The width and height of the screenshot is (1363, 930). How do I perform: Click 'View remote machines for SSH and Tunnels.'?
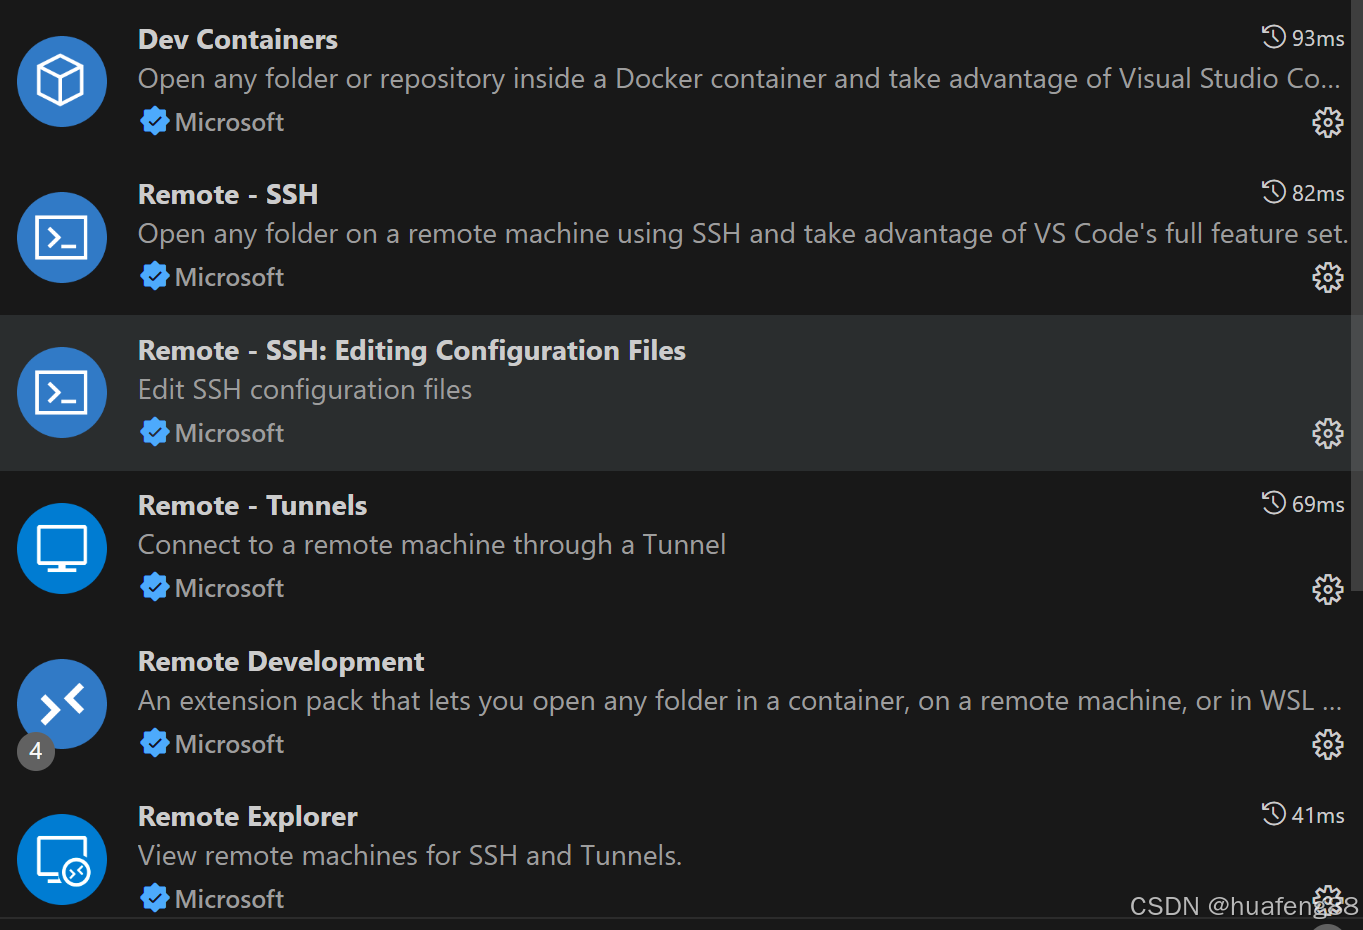(410, 856)
